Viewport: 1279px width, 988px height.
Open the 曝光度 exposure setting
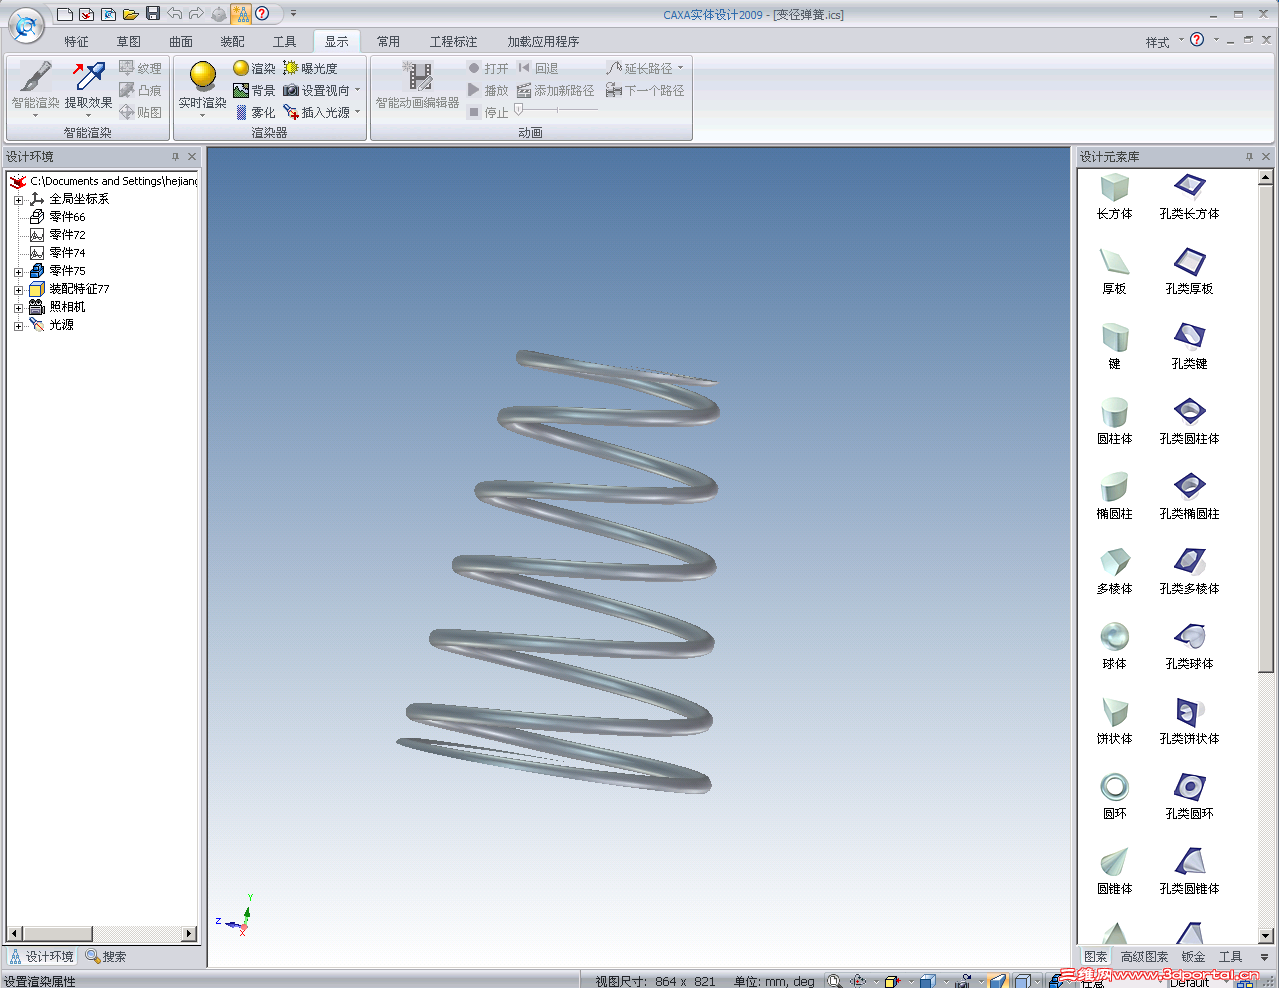tap(310, 68)
